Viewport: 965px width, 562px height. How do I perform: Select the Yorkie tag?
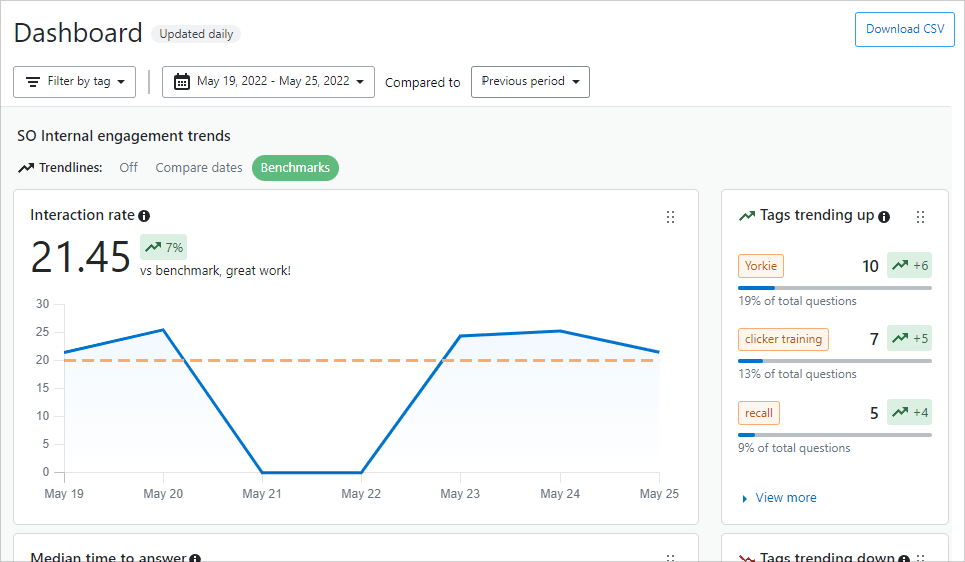click(x=760, y=266)
